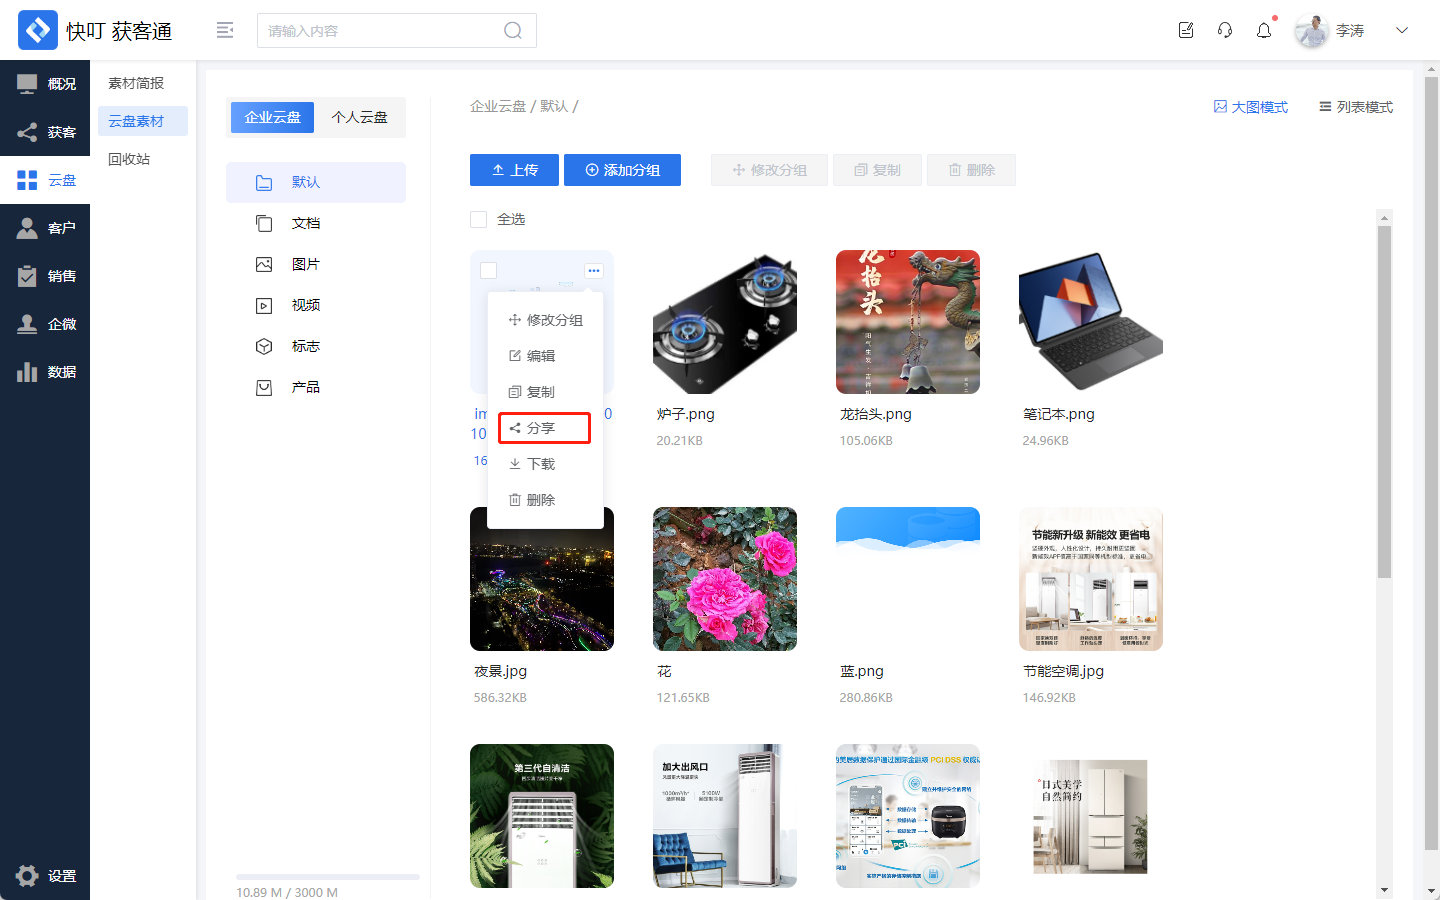Click the 快叮 获客通 logo icon
This screenshot has width=1440, height=900.
[38, 30]
